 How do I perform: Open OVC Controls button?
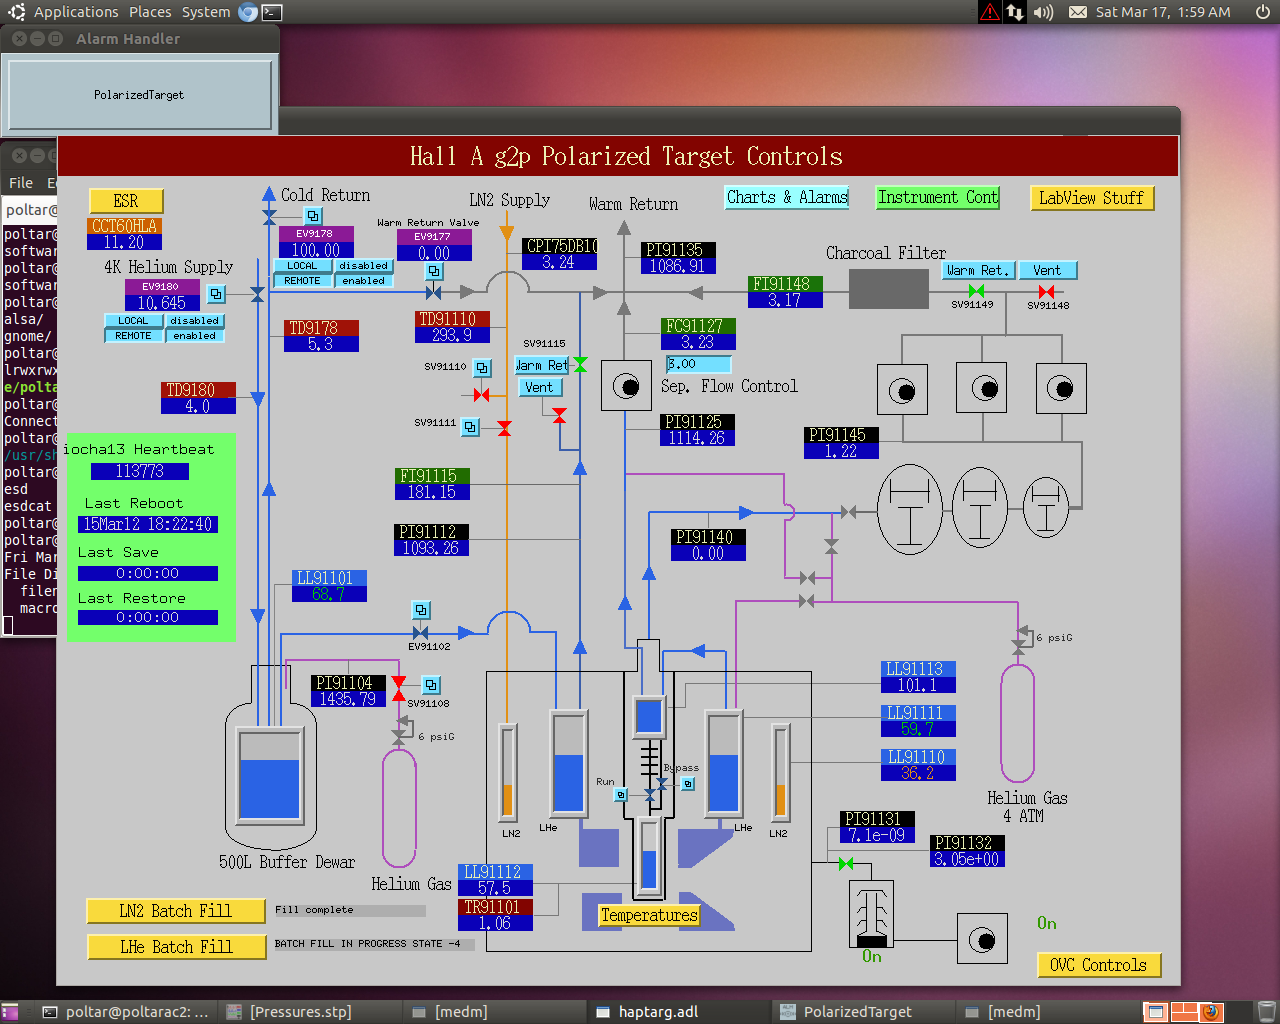[x=1098, y=965]
